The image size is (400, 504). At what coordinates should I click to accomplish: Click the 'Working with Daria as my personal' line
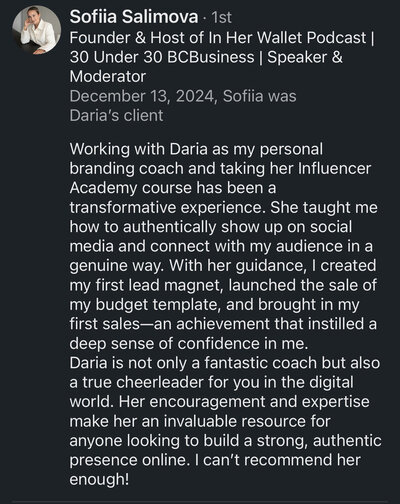tap(196, 149)
